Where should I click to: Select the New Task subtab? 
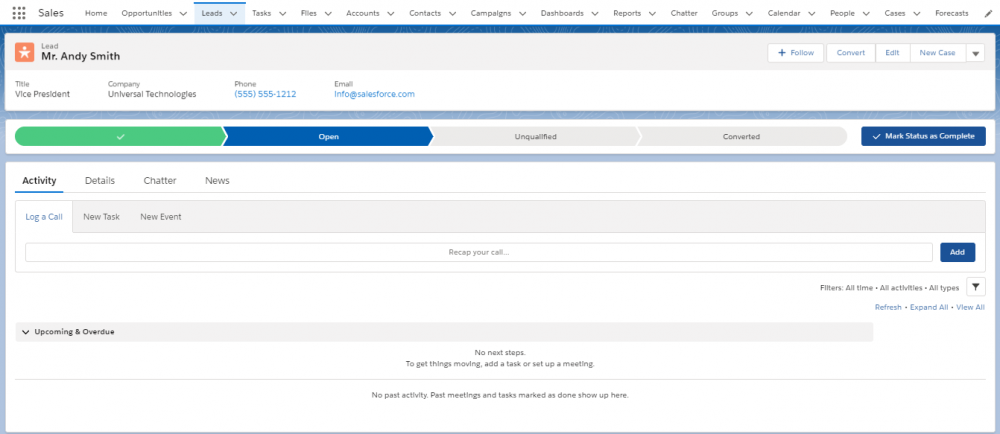[x=101, y=217]
